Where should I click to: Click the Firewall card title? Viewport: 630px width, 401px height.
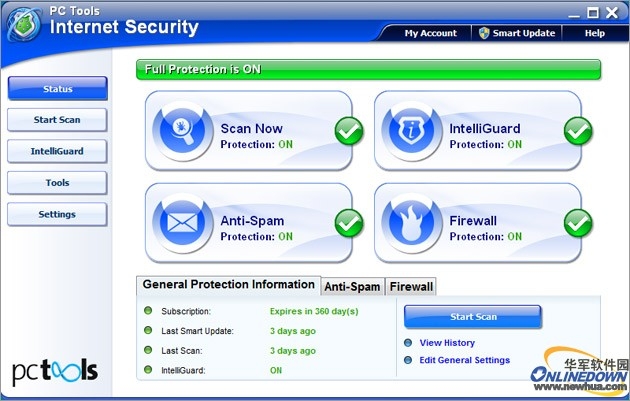[x=473, y=221]
